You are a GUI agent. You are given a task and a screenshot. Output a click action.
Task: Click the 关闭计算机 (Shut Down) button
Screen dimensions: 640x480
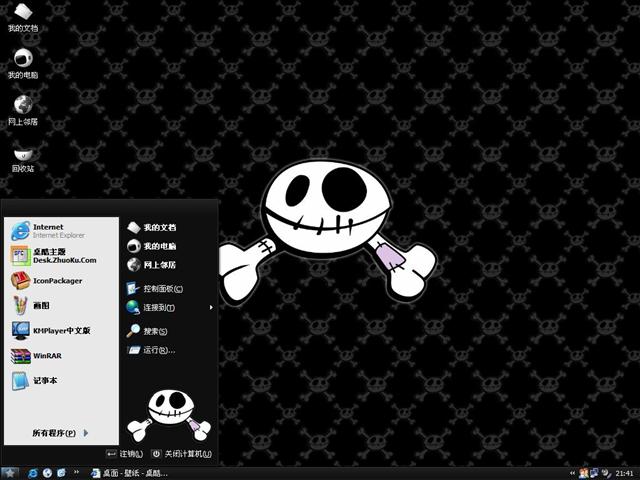[x=181, y=454]
